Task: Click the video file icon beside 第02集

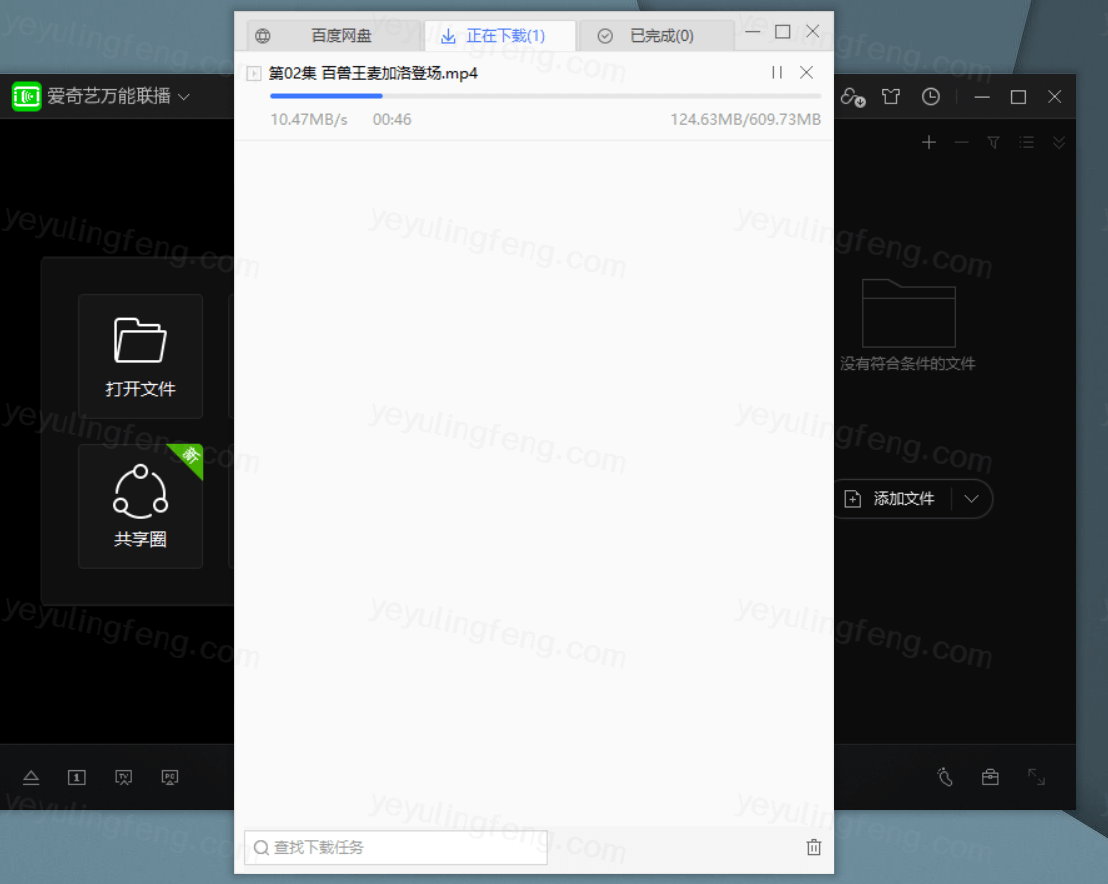Action: click(254, 73)
